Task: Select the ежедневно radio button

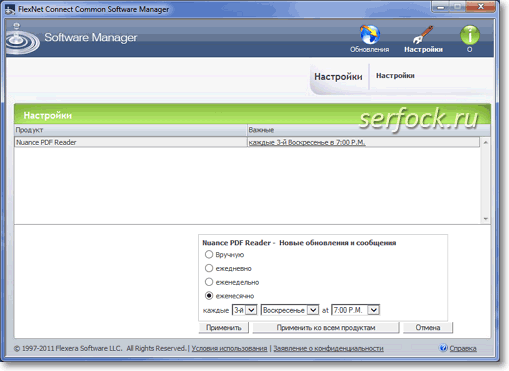Action: point(209,268)
